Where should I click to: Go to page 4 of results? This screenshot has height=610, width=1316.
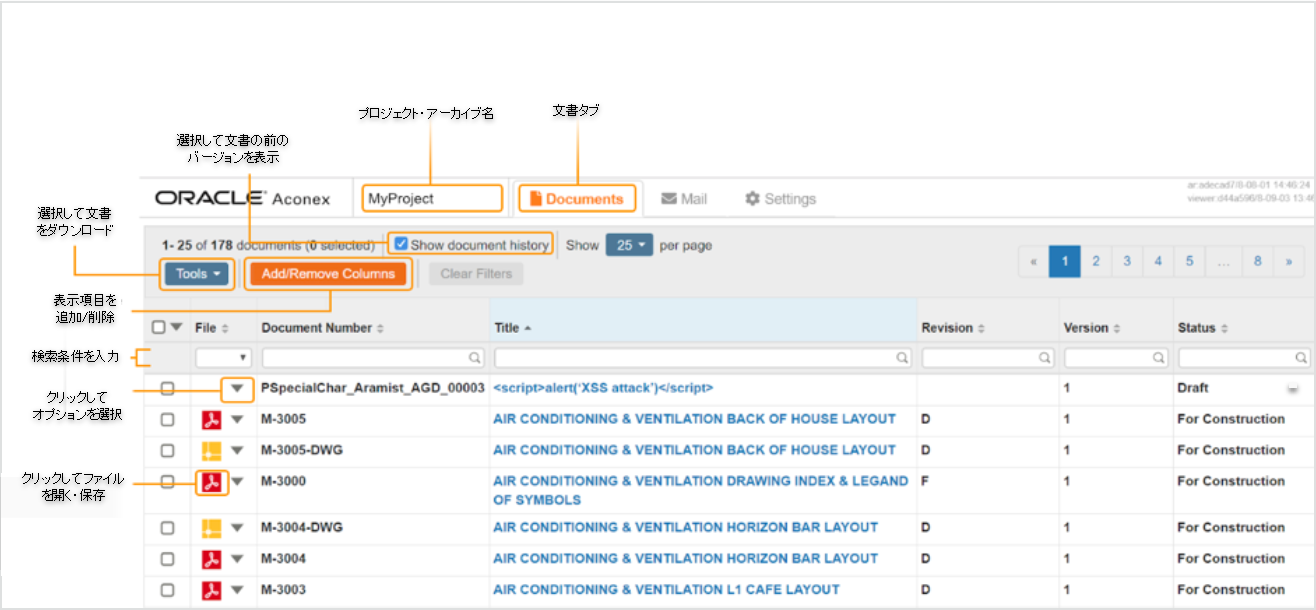1158,261
